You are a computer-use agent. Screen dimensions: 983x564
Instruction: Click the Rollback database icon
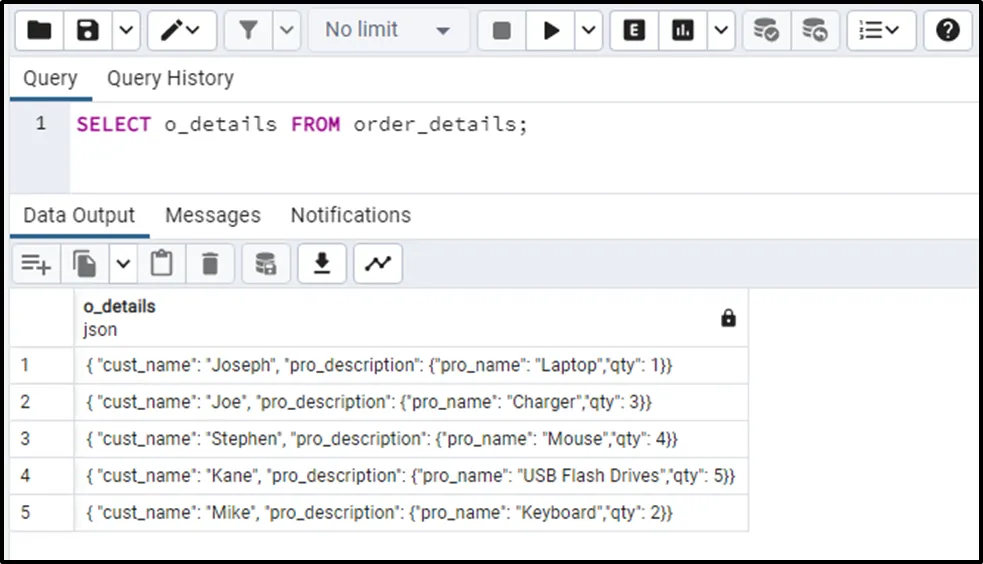pyautogui.click(x=815, y=30)
